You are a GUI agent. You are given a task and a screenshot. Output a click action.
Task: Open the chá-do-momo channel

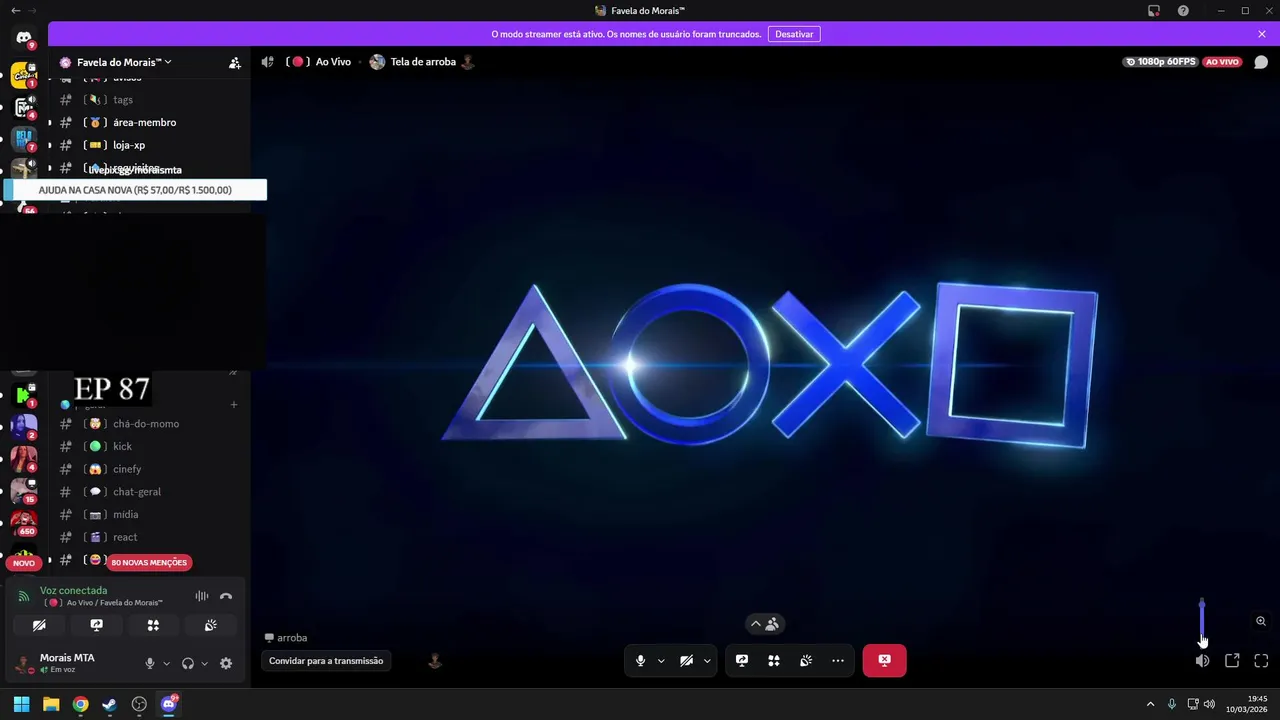tap(146, 424)
